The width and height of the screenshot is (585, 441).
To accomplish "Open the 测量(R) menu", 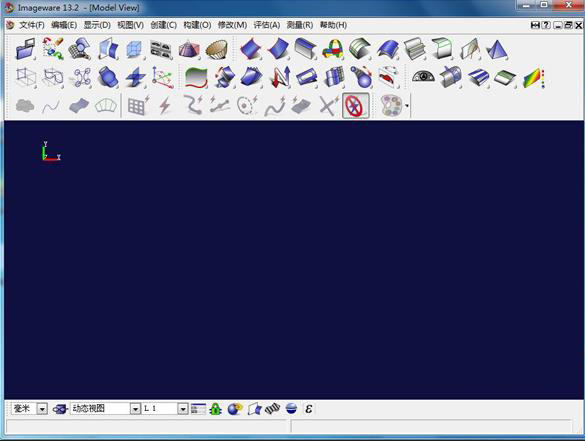I will coord(300,25).
